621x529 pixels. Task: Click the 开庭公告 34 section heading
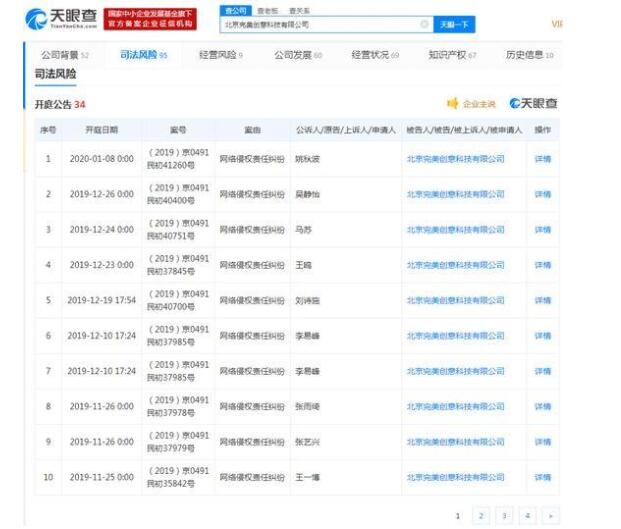[60, 105]
